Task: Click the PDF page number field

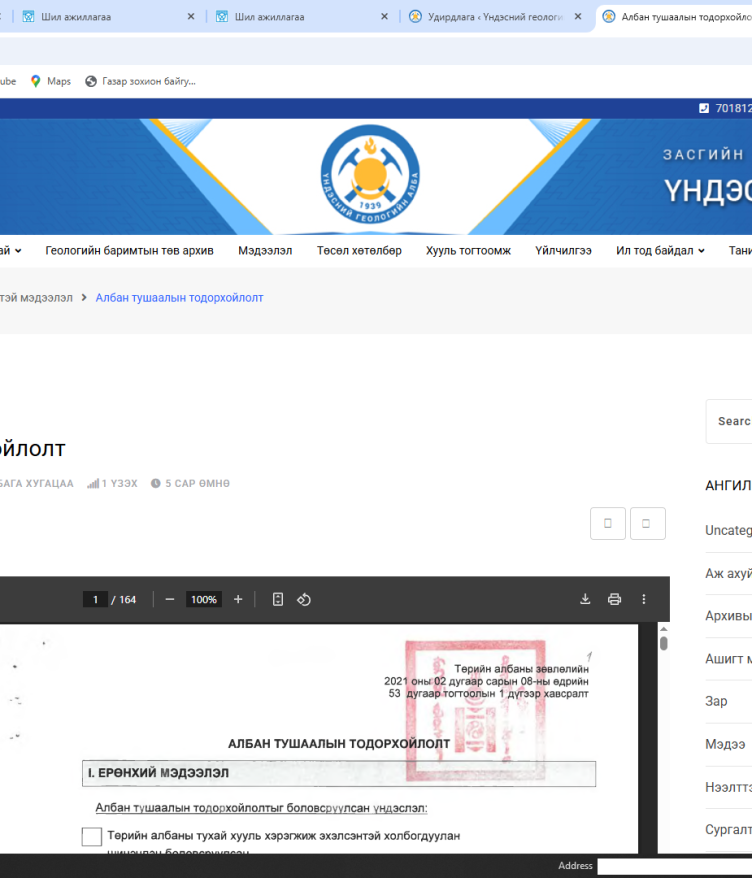Action: click(95, 599)
